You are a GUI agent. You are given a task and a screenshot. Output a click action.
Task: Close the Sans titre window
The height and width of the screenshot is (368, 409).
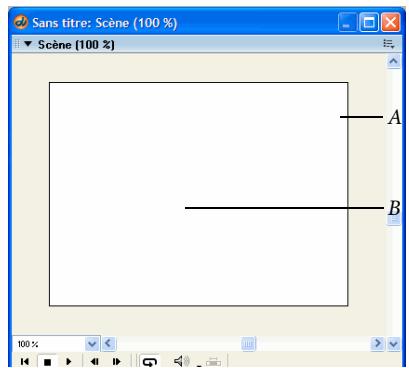pyautogui.click(x=390, y=23)
